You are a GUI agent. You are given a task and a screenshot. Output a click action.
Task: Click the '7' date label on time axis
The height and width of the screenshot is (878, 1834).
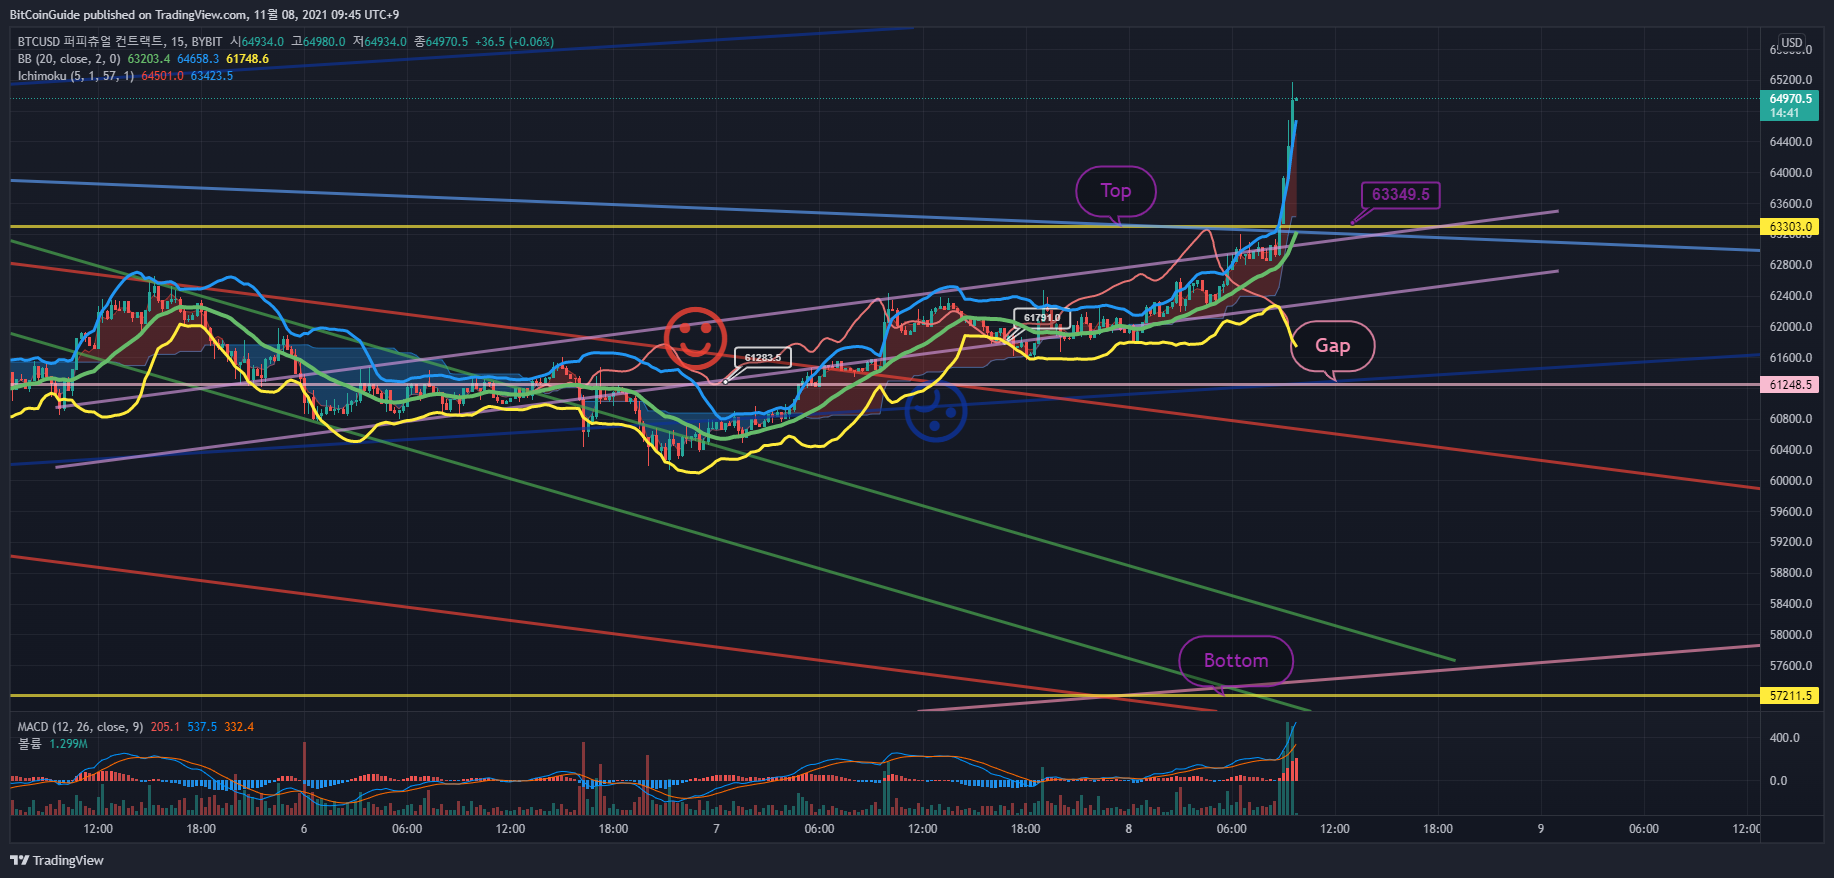pos(716,829)
